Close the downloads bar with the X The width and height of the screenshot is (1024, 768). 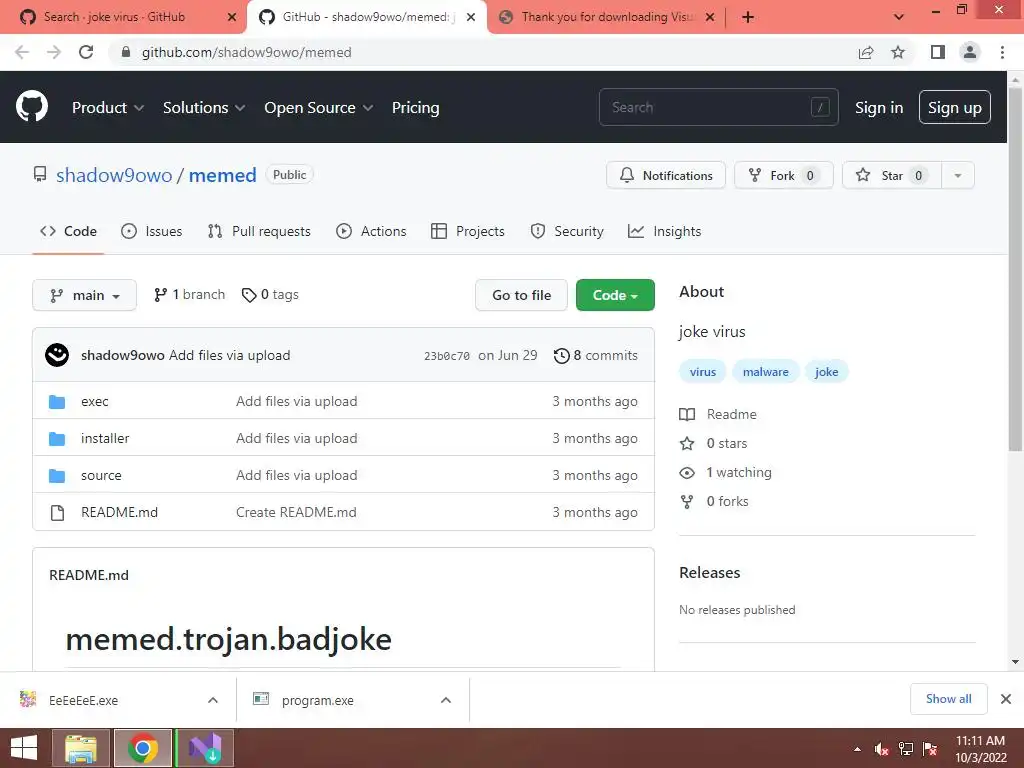point(1006,699)
